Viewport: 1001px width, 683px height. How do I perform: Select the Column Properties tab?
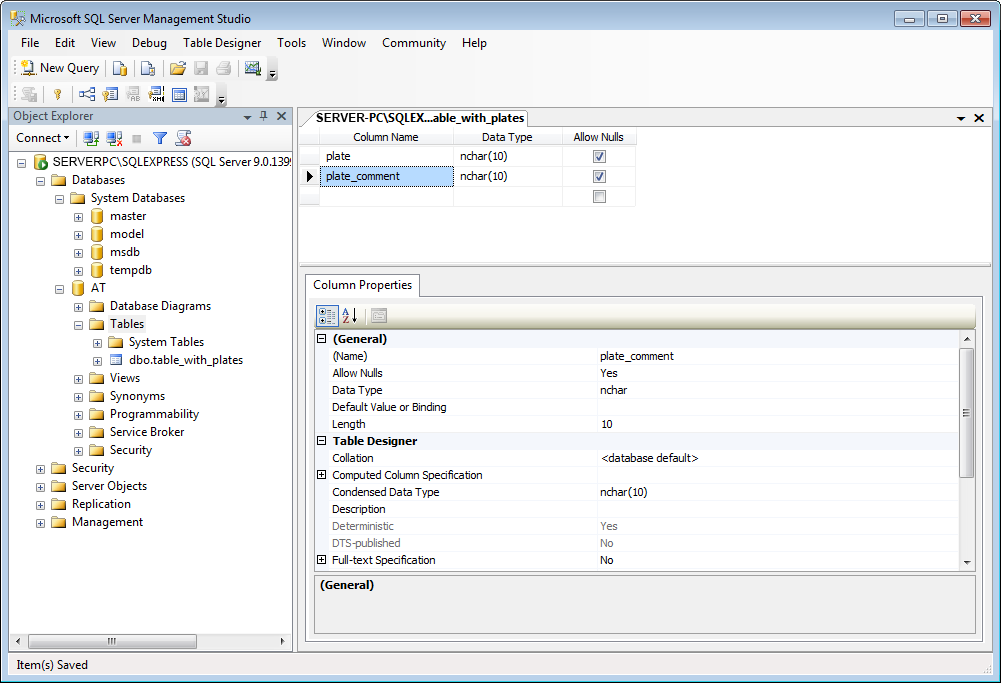click(x=362, y=285)
